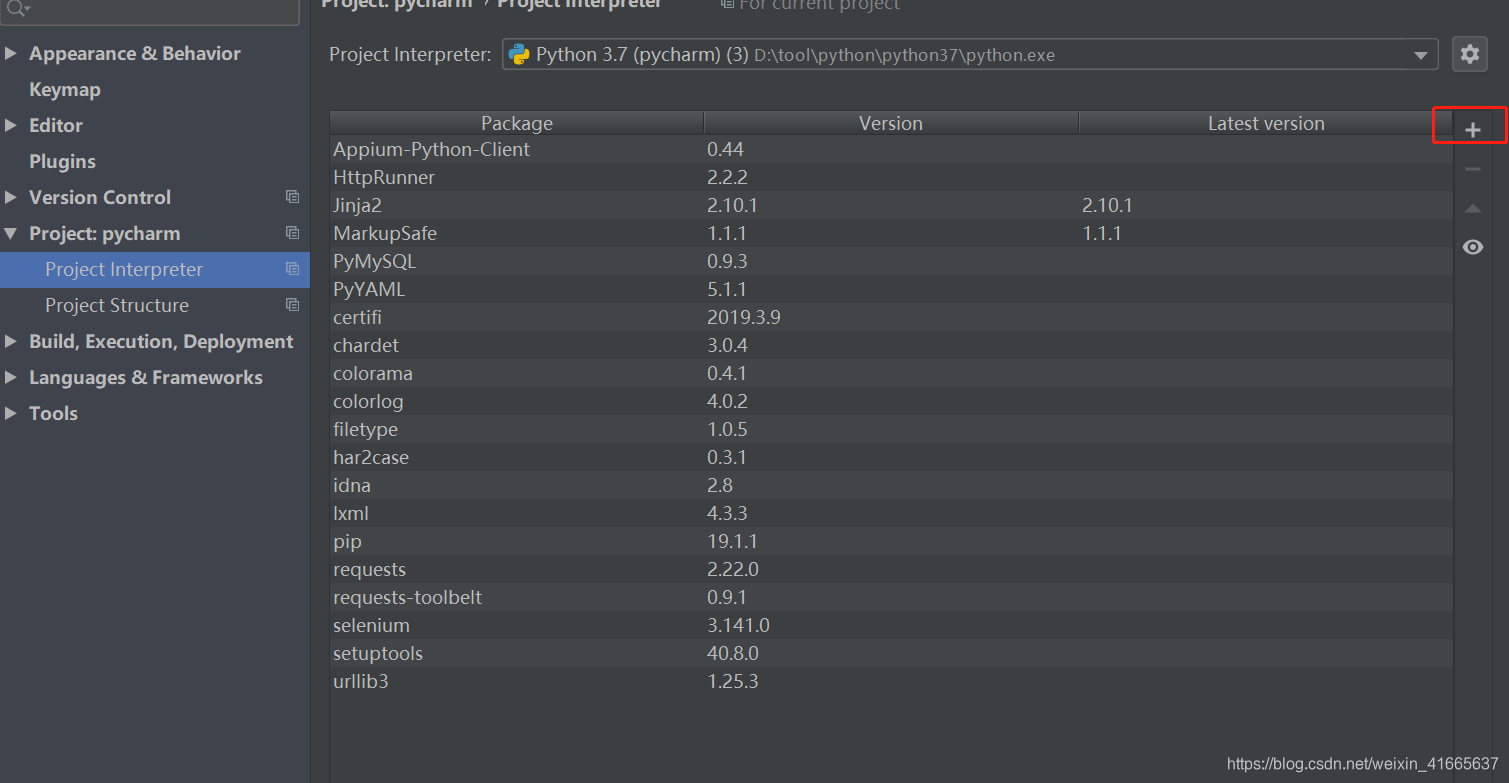Select the har2case package row
The height and width of the screenshot is (783, 1509).
click(892, 457)
